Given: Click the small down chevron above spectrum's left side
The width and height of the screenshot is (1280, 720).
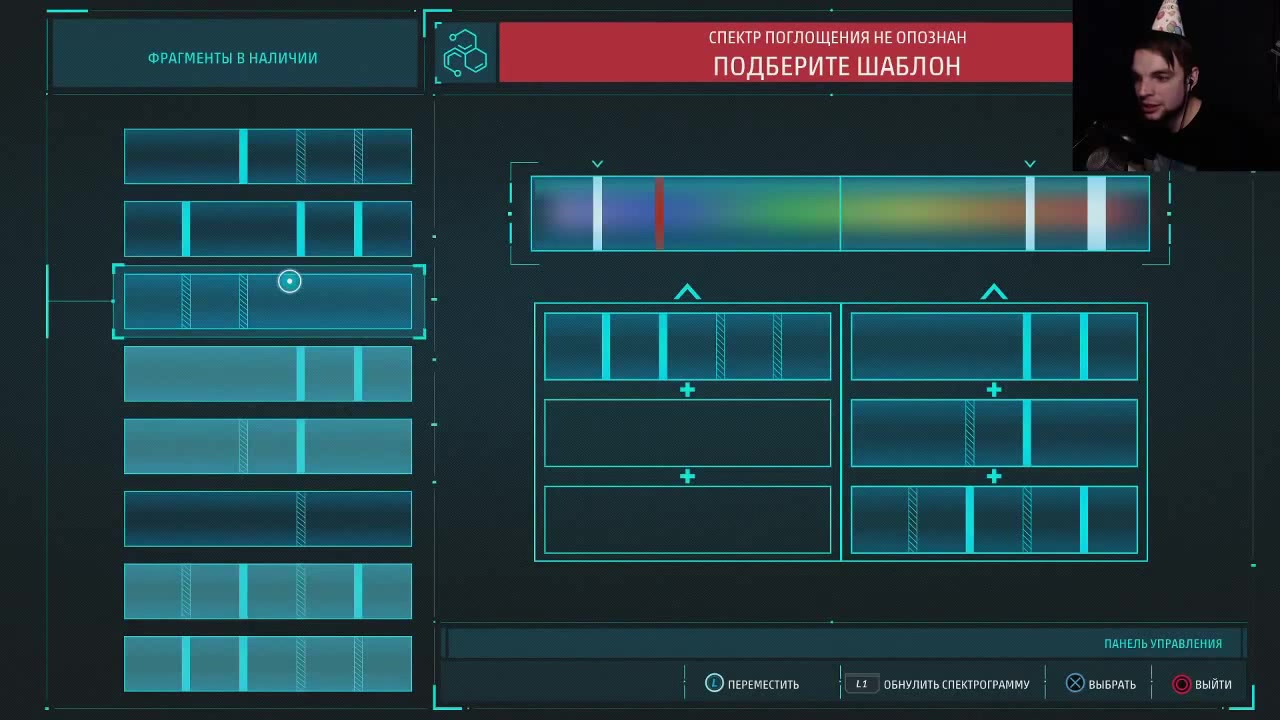Looking at the screenshot, I should coord(597,164).
